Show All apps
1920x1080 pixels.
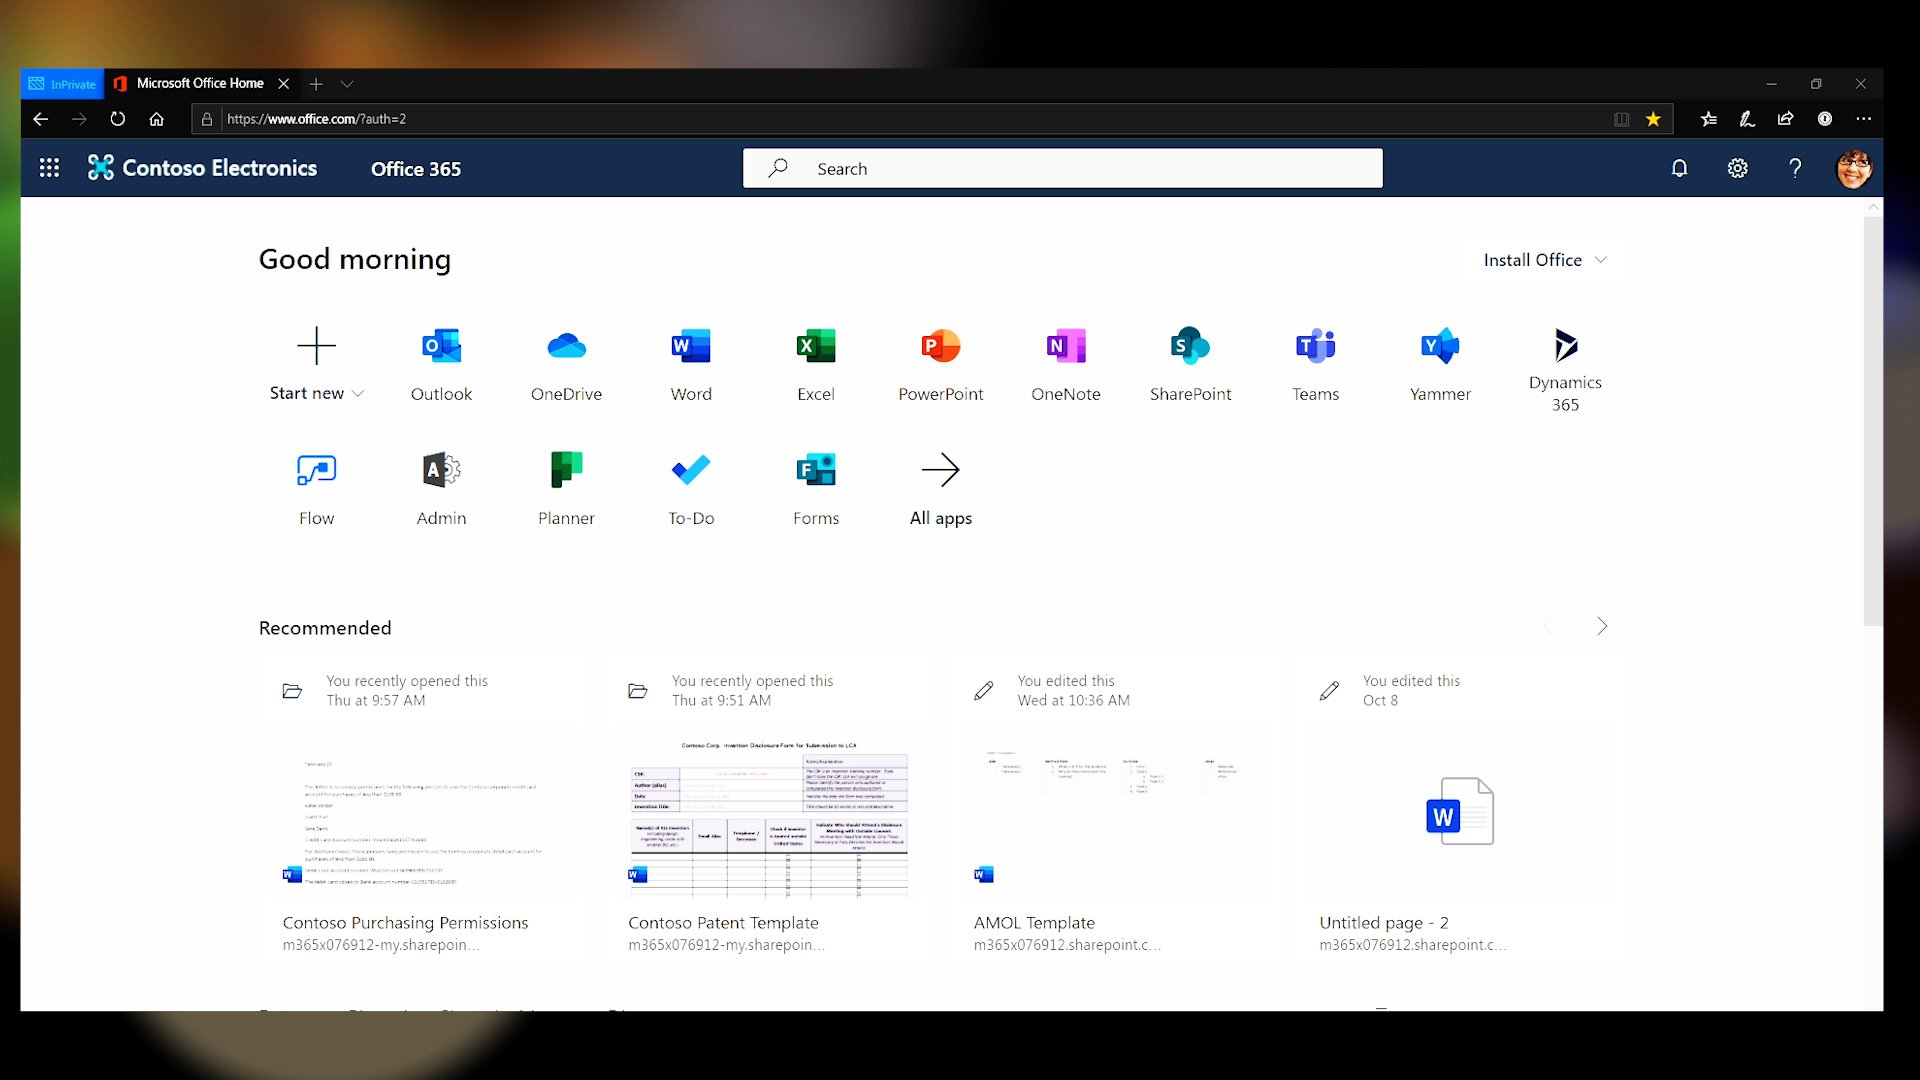(941, 489)
